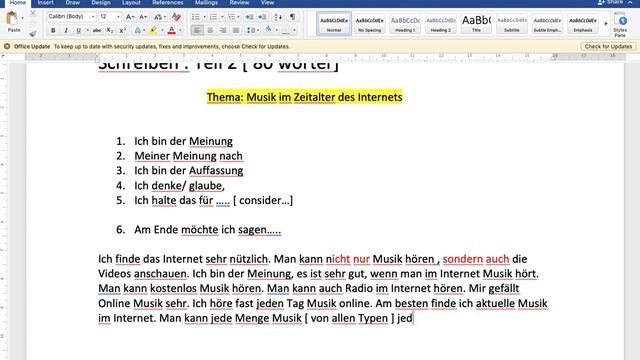Click the Sort A-Z icon
The image size is (640, 360).
pyautogui.click(x=278, y=17)
